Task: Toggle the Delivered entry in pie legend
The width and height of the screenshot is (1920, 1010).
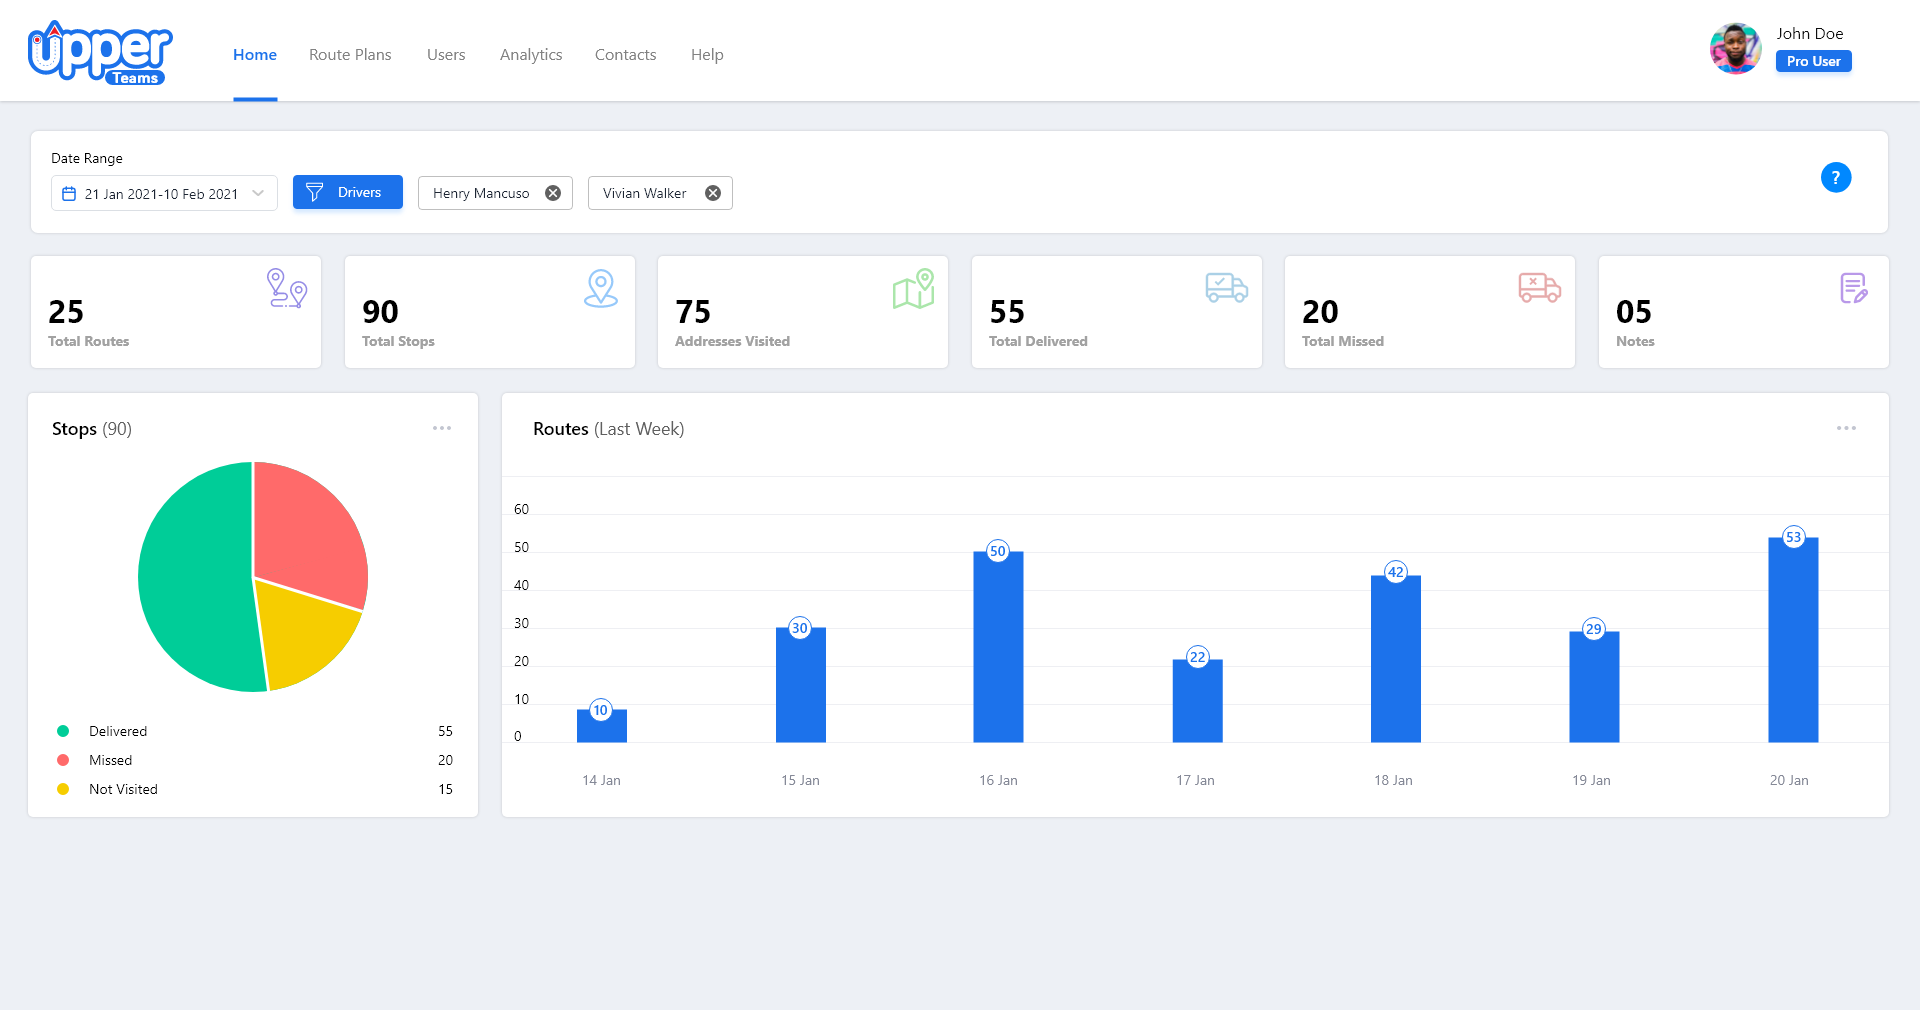Action: click(x=116, y=731)
